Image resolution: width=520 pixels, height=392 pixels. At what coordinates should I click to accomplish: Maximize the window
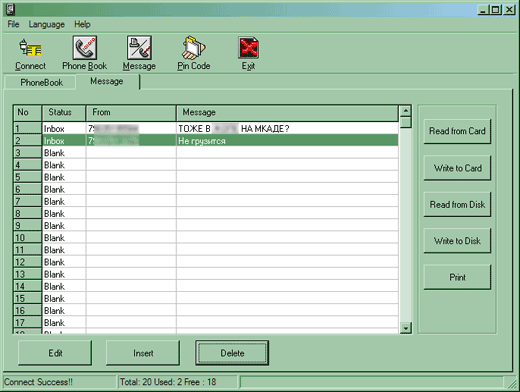coord(496,10)
